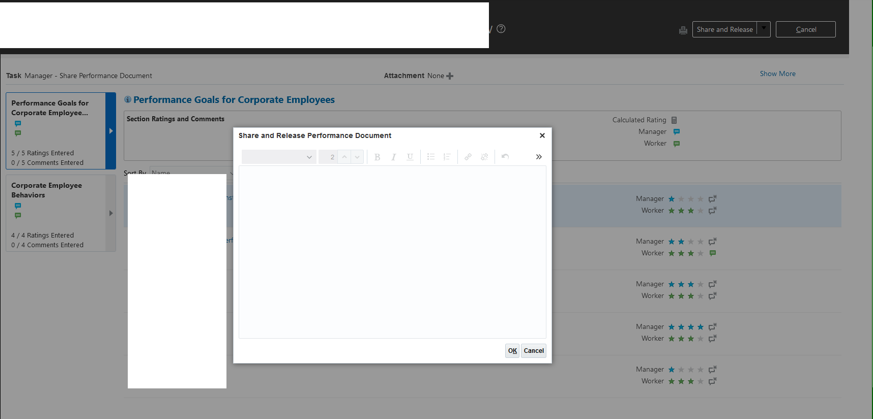Open Worker comment icon in Section Ratings
The width and height of the screenshot is (873, 419).
pos(676,144)
